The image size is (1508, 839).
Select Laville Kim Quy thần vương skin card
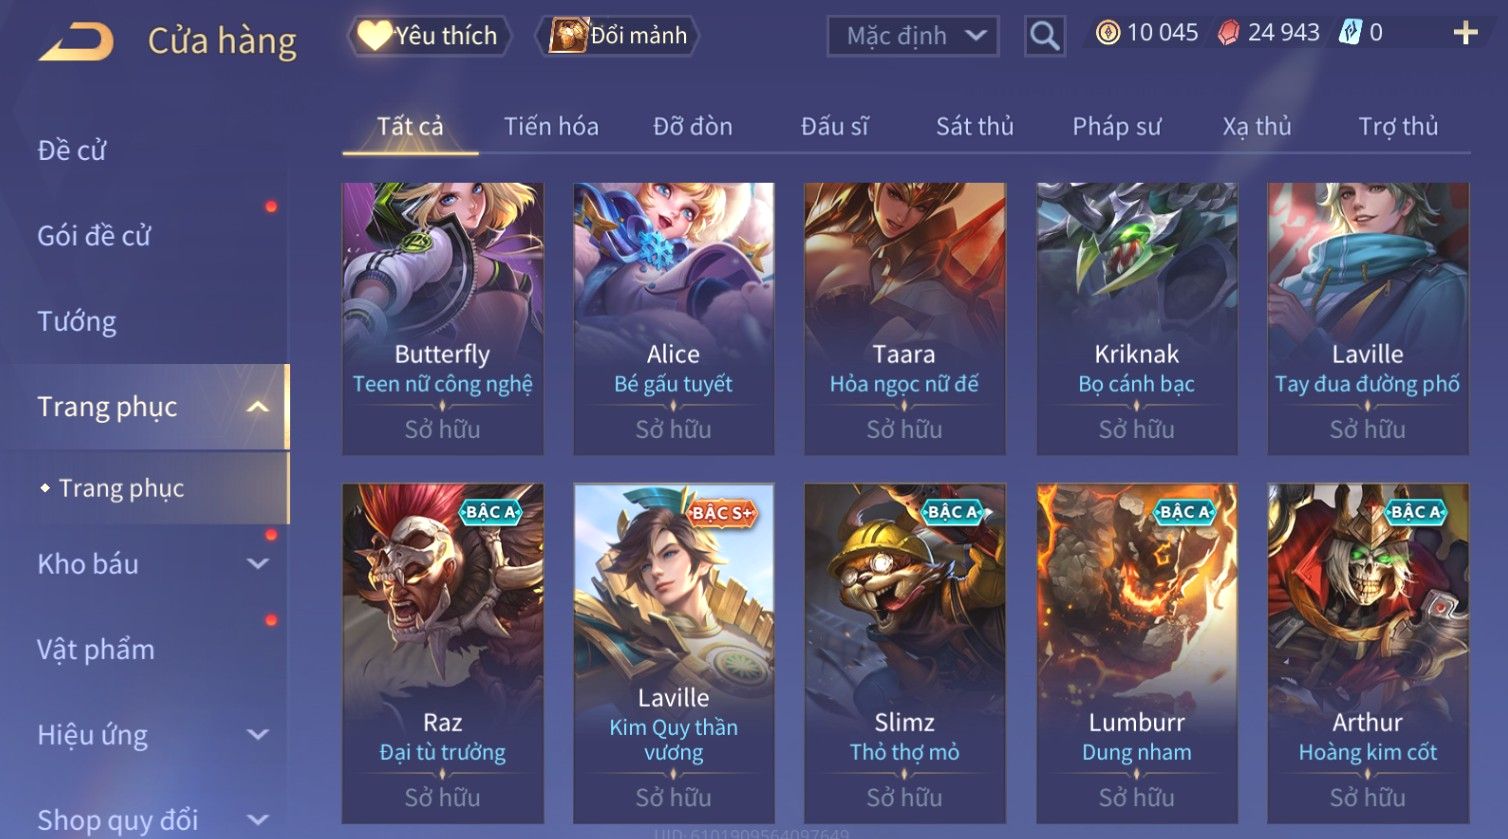(674, 653)
